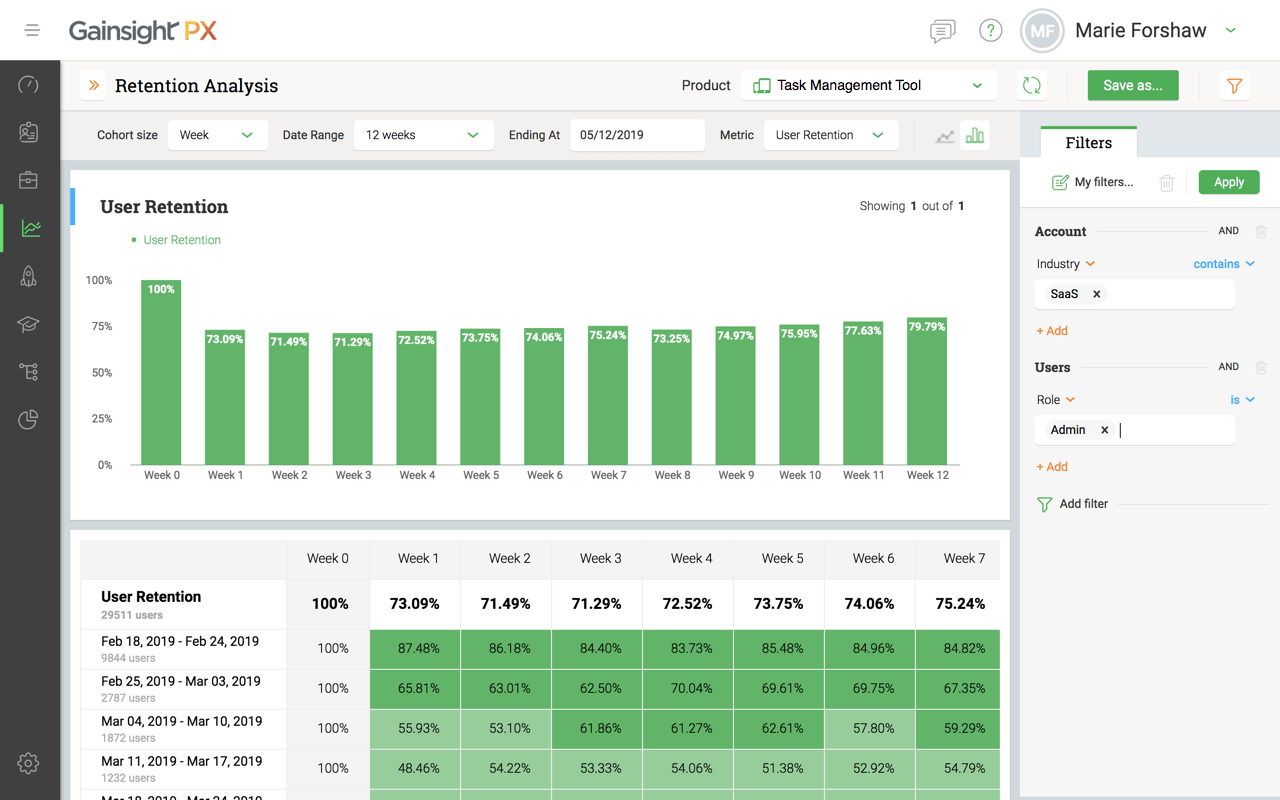
Task: Refresh the retention analysis data
Action: tap(1032, 86)
